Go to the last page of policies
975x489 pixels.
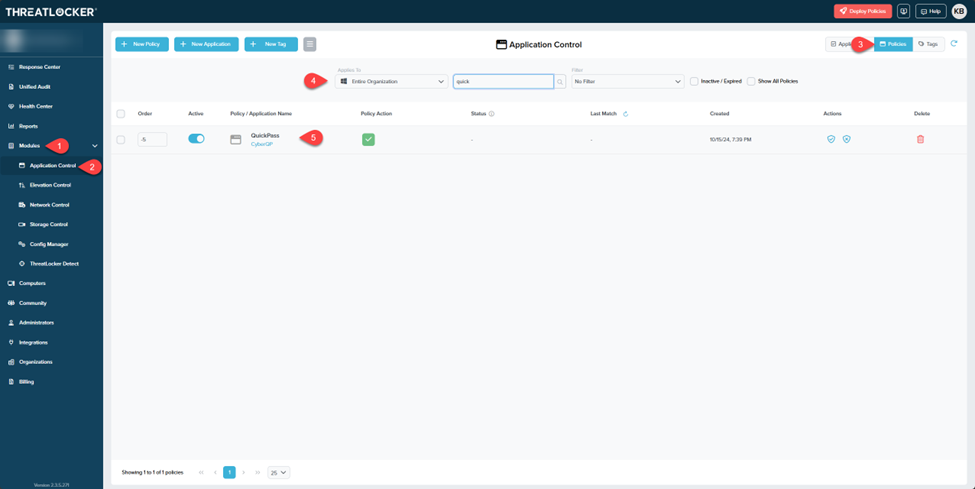click(258, 473)
